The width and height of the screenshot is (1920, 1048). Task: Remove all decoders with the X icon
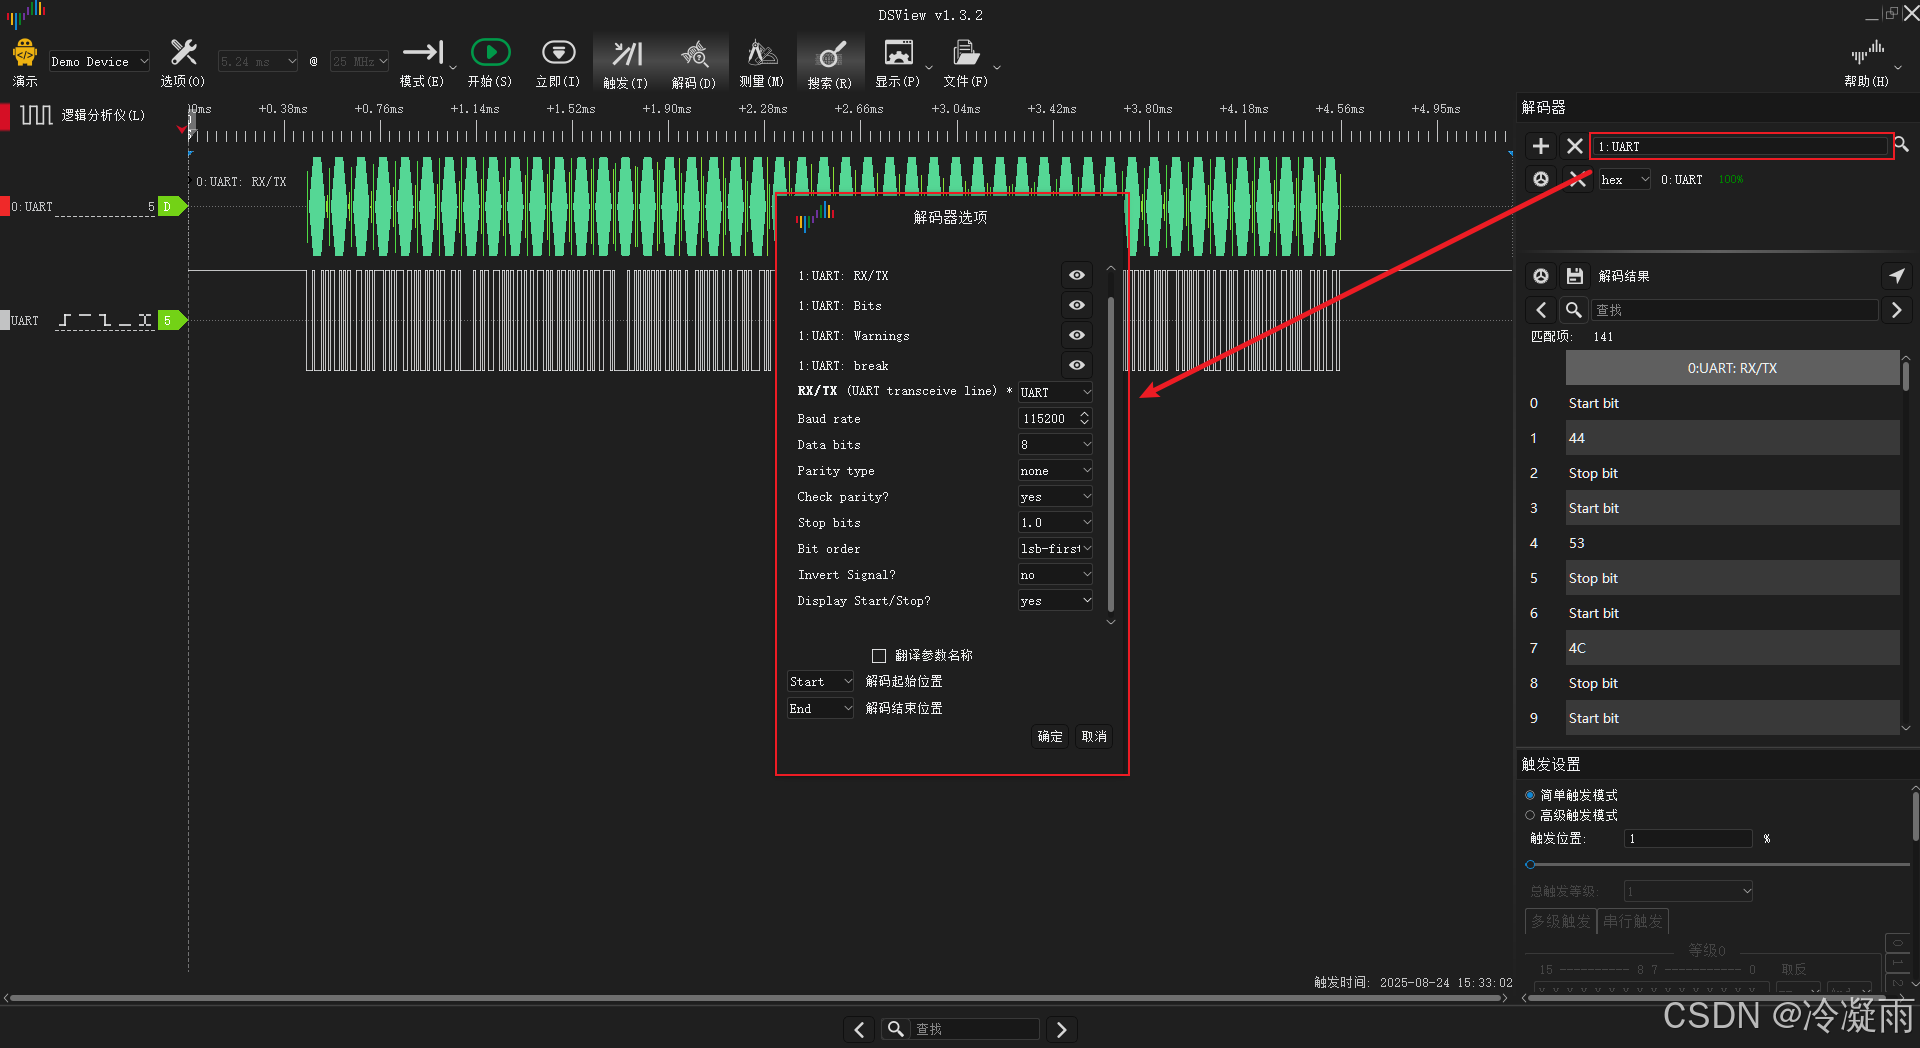click(1575, 146)
